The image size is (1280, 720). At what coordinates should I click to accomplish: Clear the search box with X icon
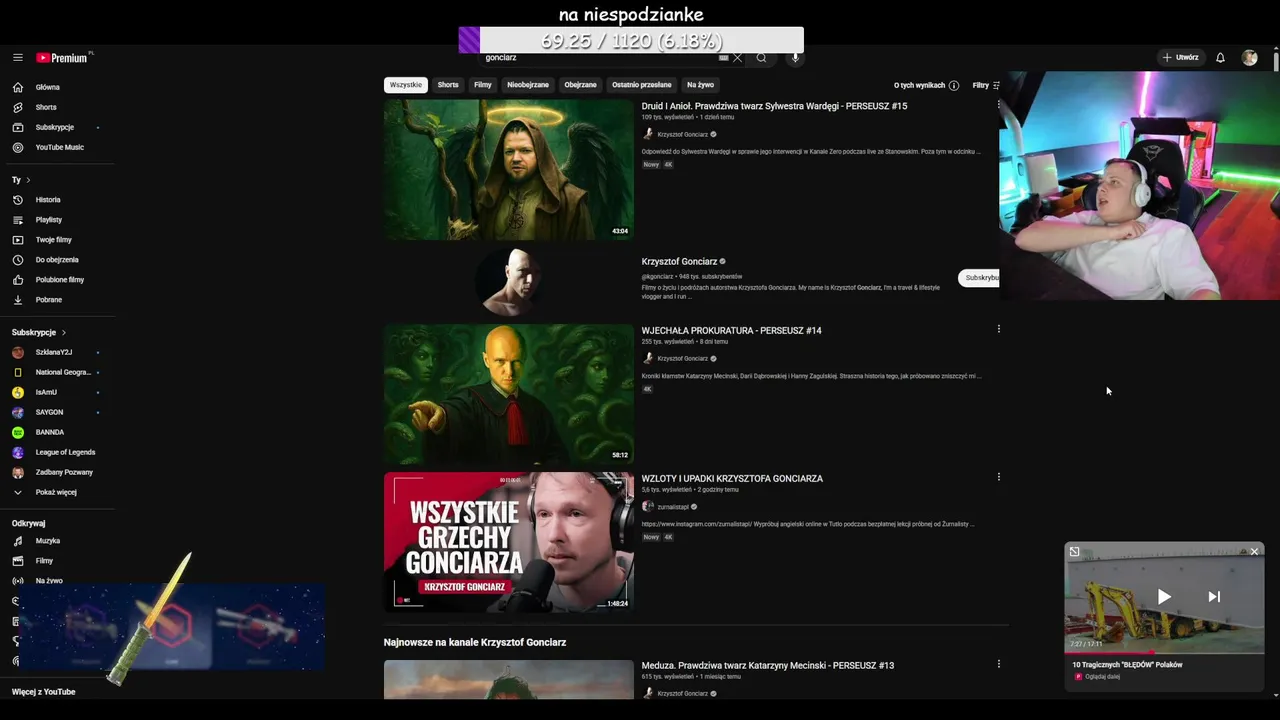point(738,58)
